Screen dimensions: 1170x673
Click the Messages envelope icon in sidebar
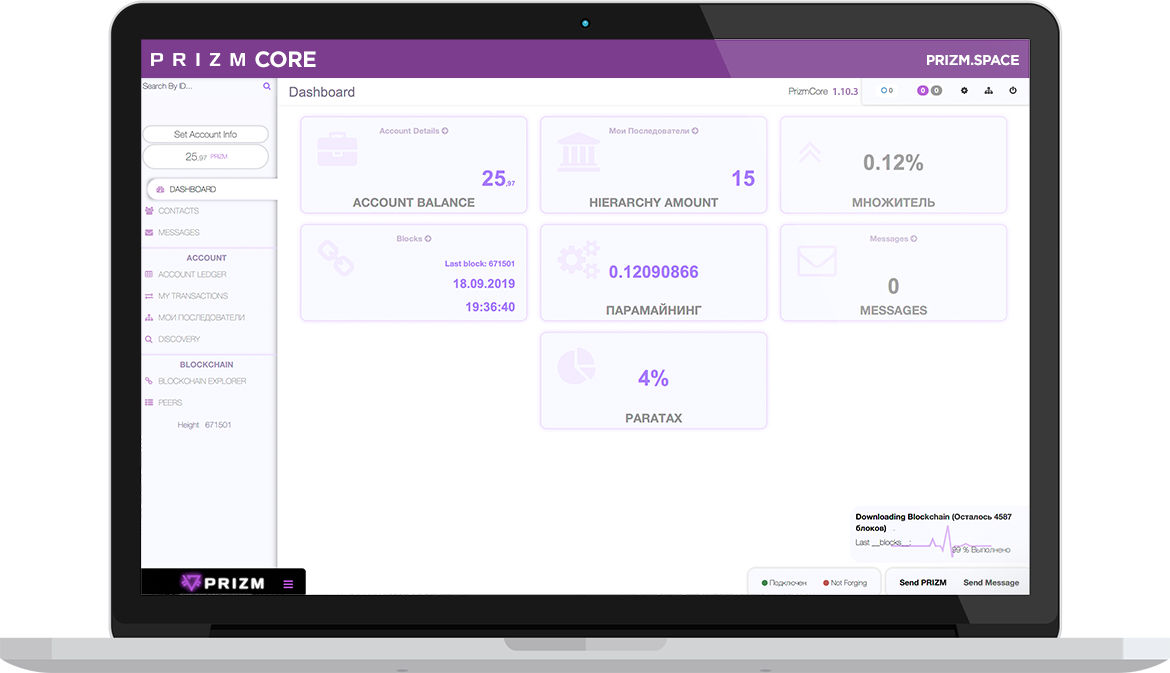[148, 232]
